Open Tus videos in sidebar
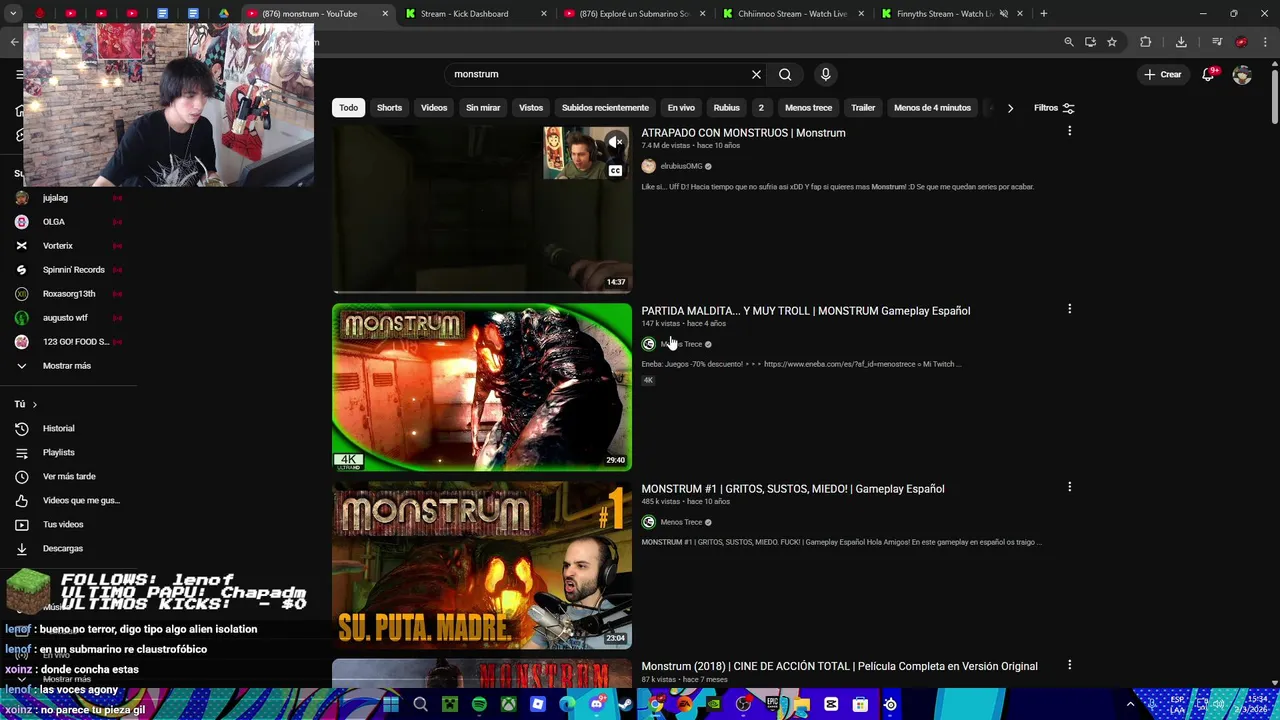The width and height of the screenshot is (1280, 720). 68,524
